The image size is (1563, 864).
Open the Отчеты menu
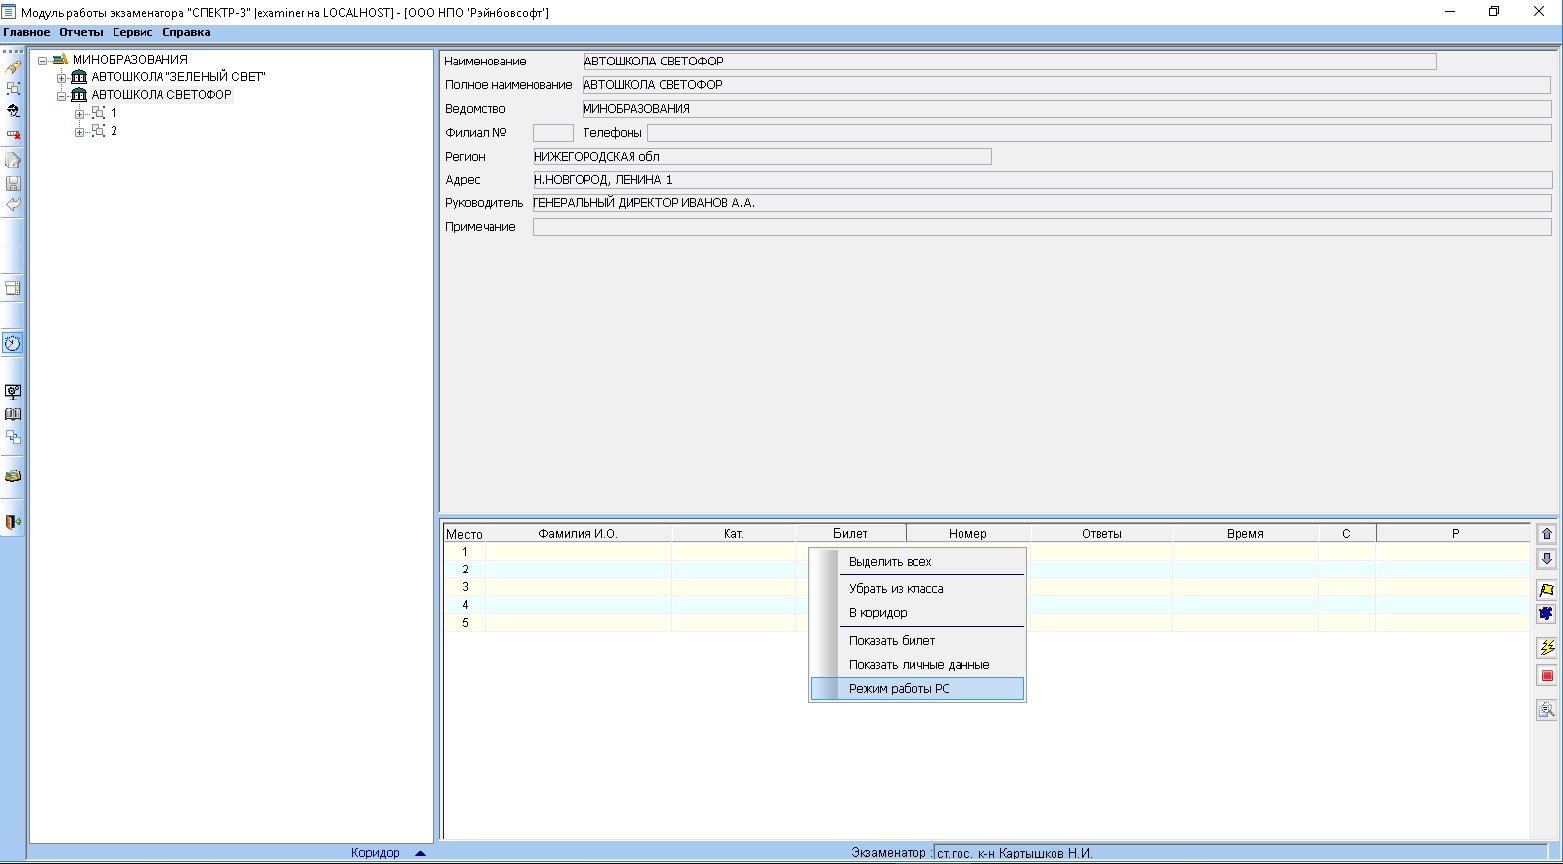pyautogui.click(x=81, y=33)
